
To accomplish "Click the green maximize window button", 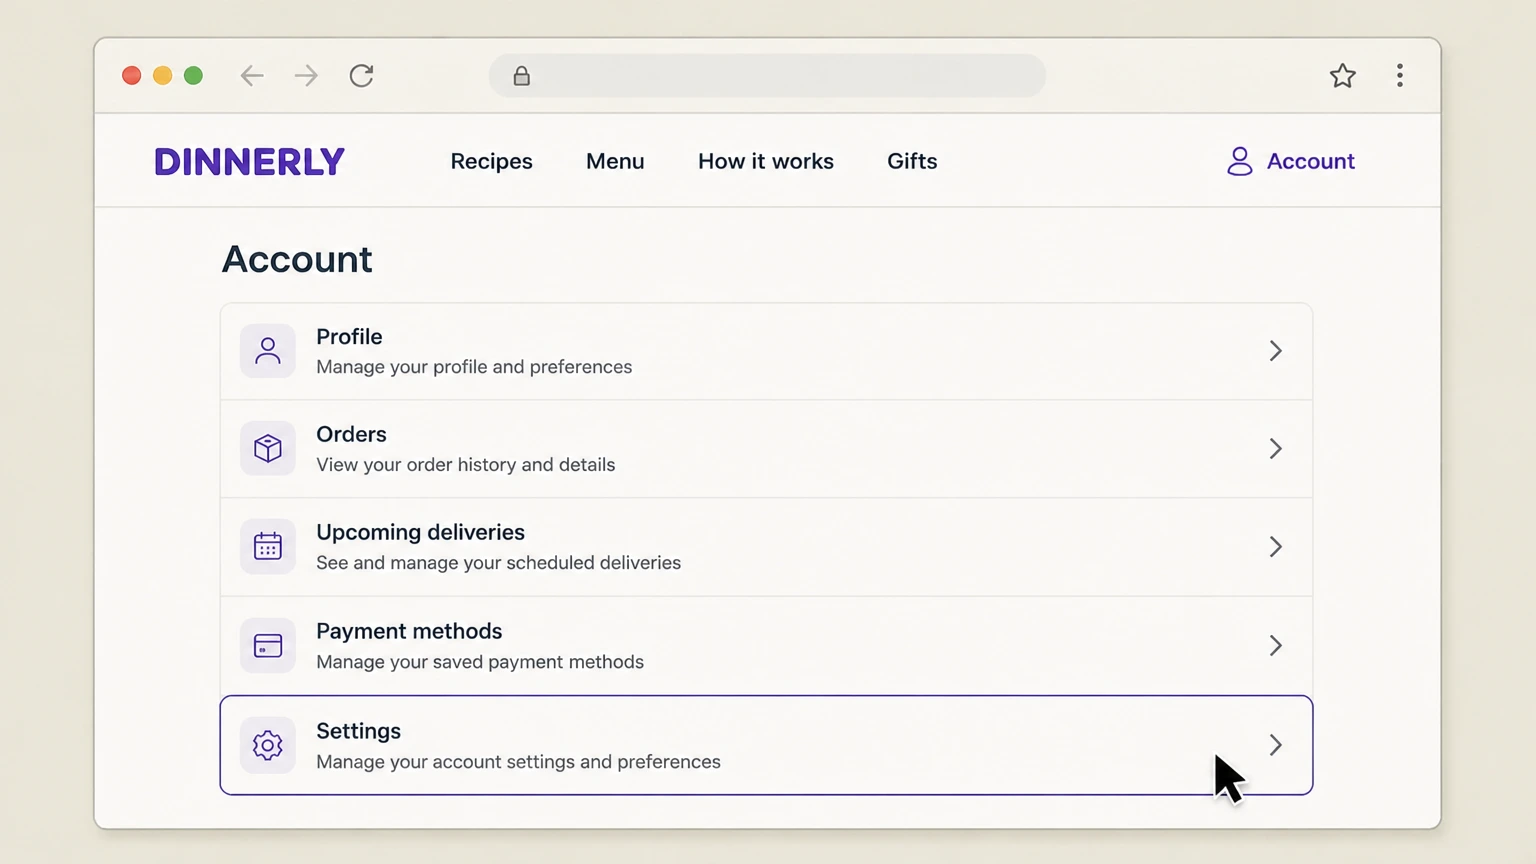I will coord(193,76).
